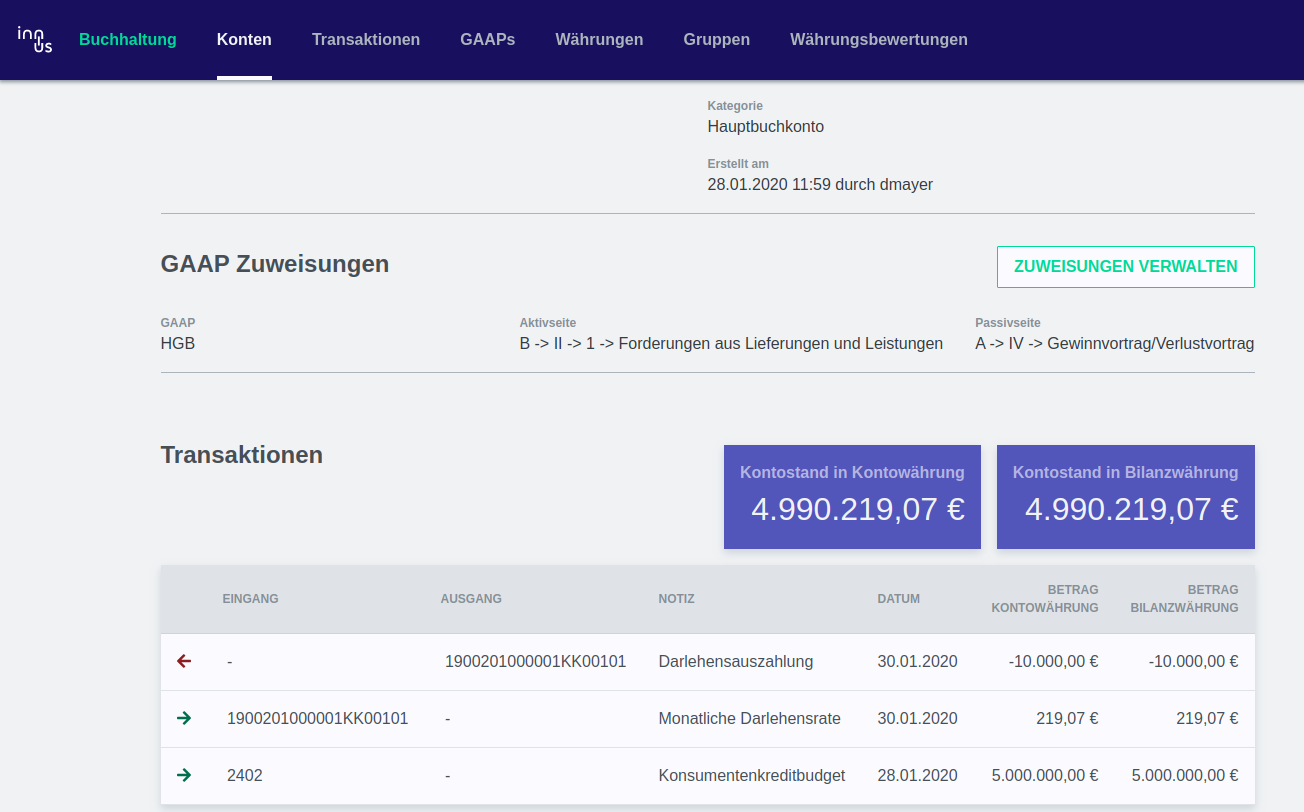Click the red outgoing arrow for Darlehensauszahlung

pos(184,661)
